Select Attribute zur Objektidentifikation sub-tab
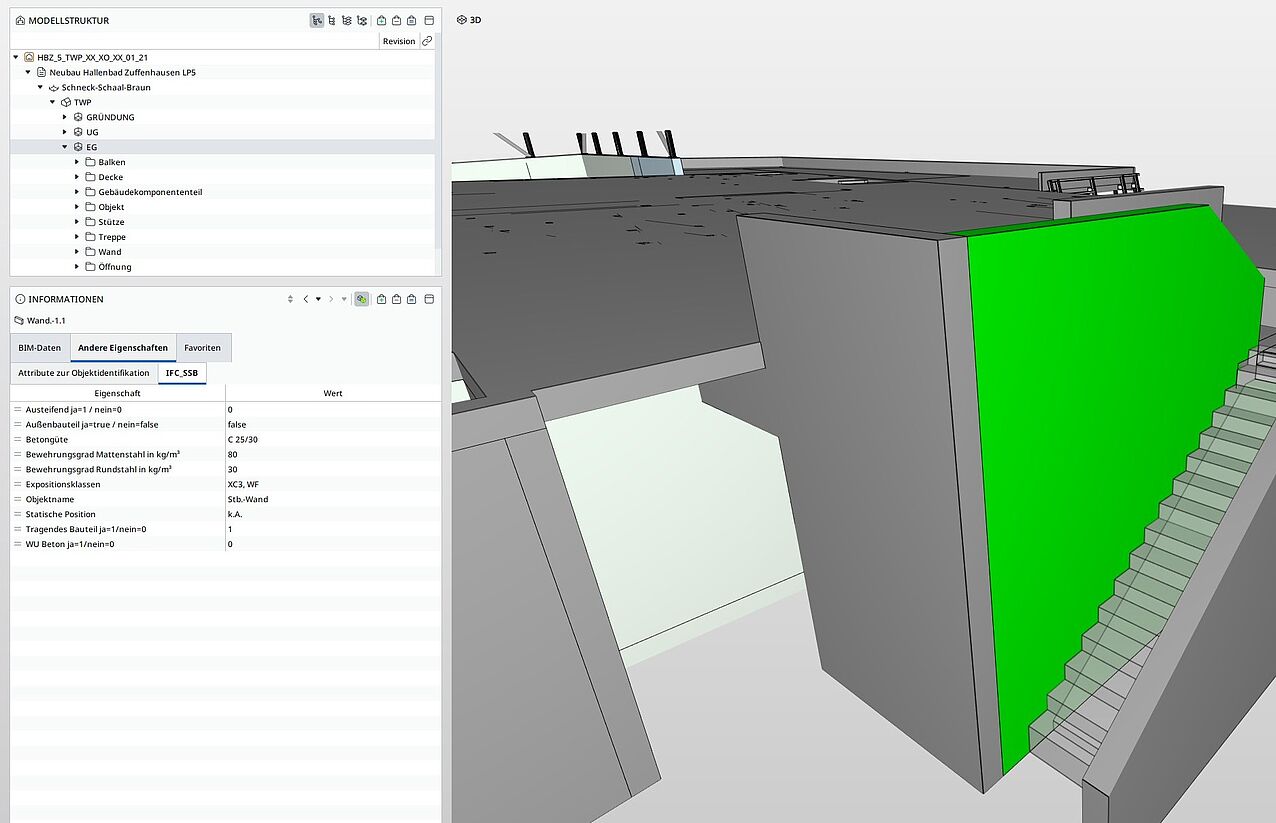This screenshot has height=823, width=1276. (84, 373)
